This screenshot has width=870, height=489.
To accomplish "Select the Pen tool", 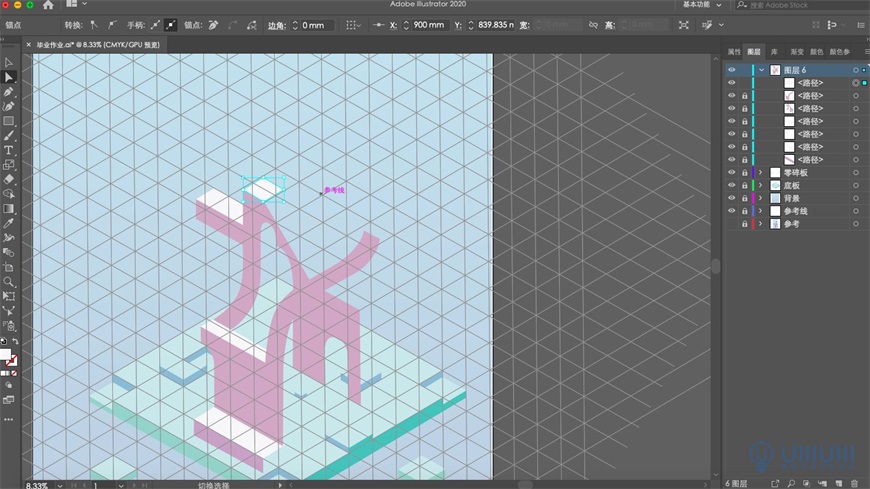I will pos(8,92).
